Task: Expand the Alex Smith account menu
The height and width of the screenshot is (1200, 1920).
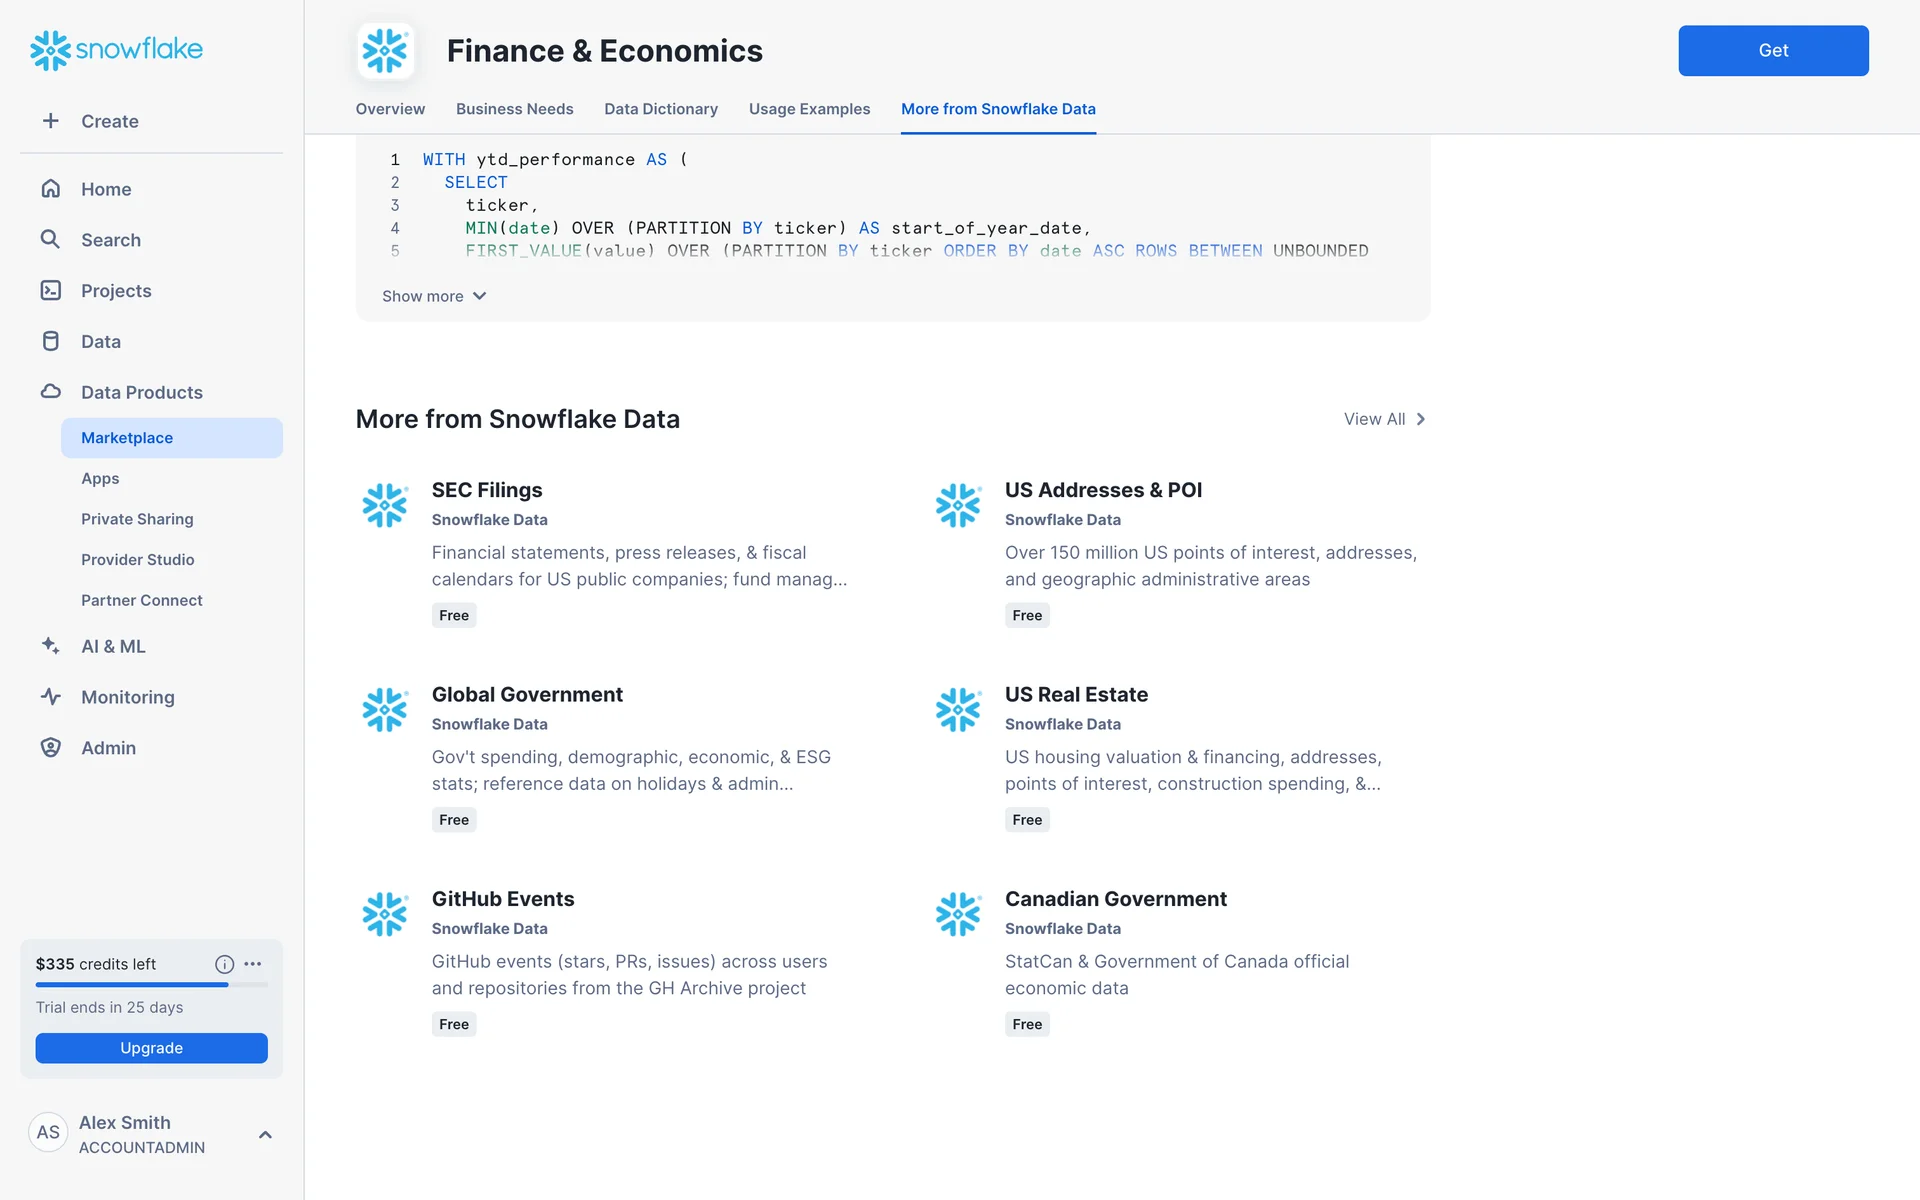Action: coord(265,1134)
